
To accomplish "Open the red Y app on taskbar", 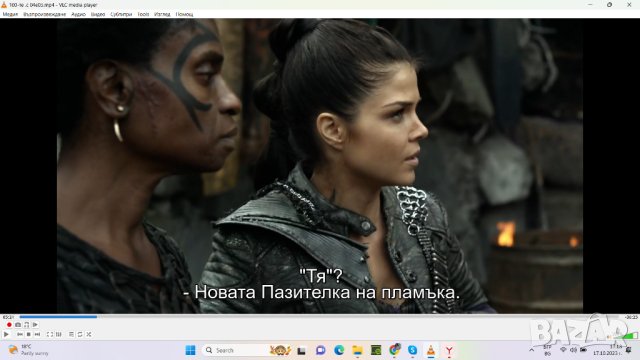I will (449, 350).
